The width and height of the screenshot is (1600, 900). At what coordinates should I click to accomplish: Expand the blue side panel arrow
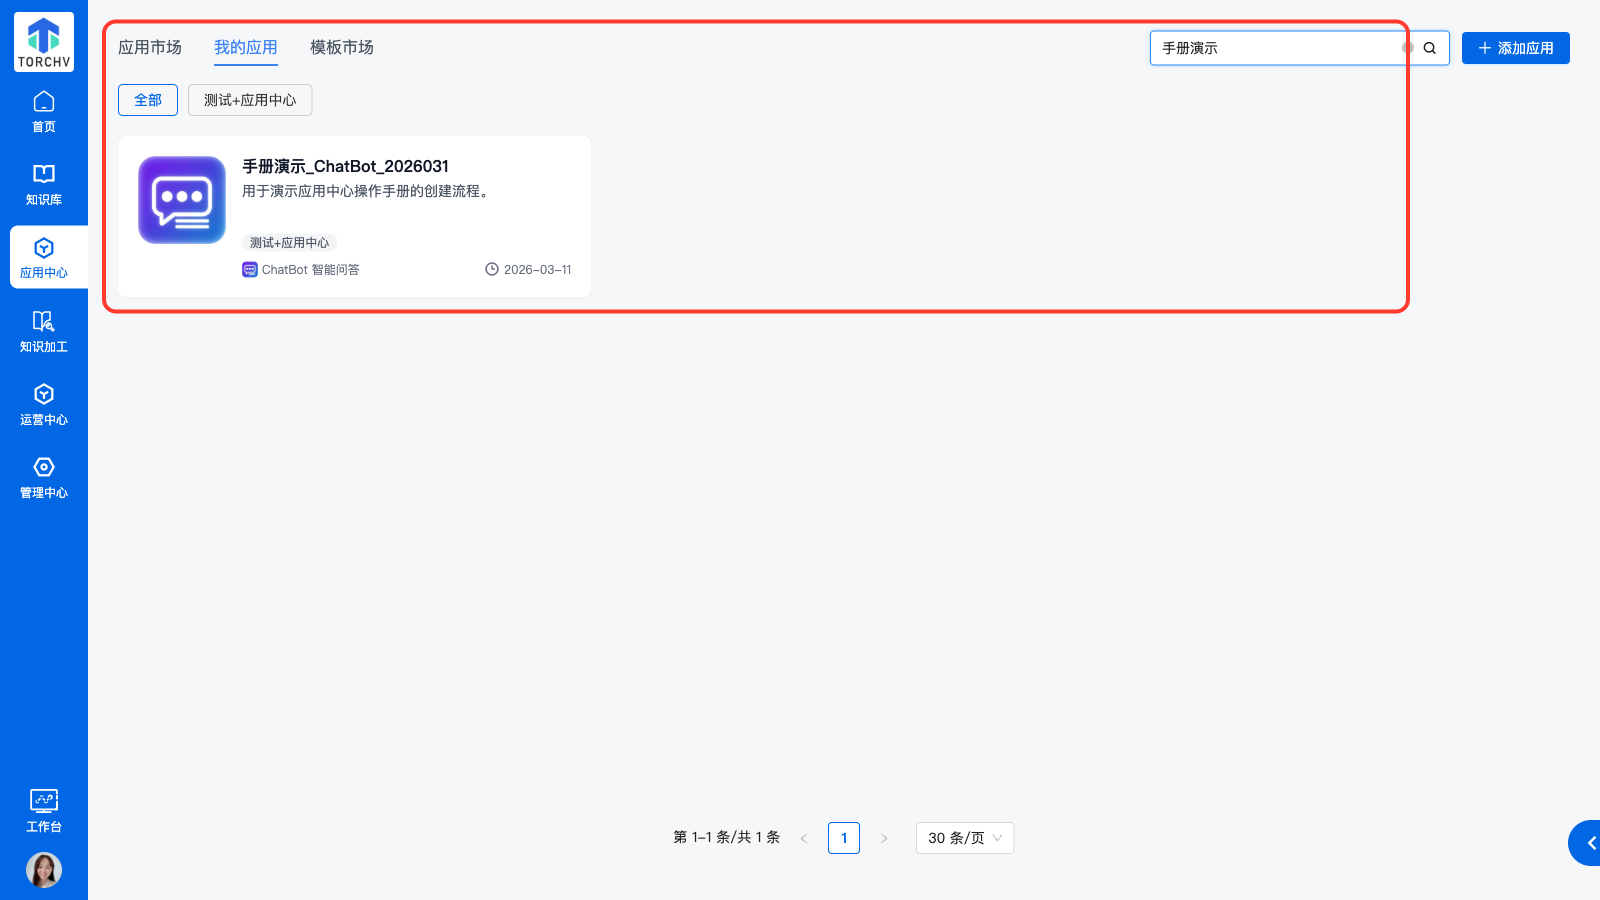[x=1590, y=843]
